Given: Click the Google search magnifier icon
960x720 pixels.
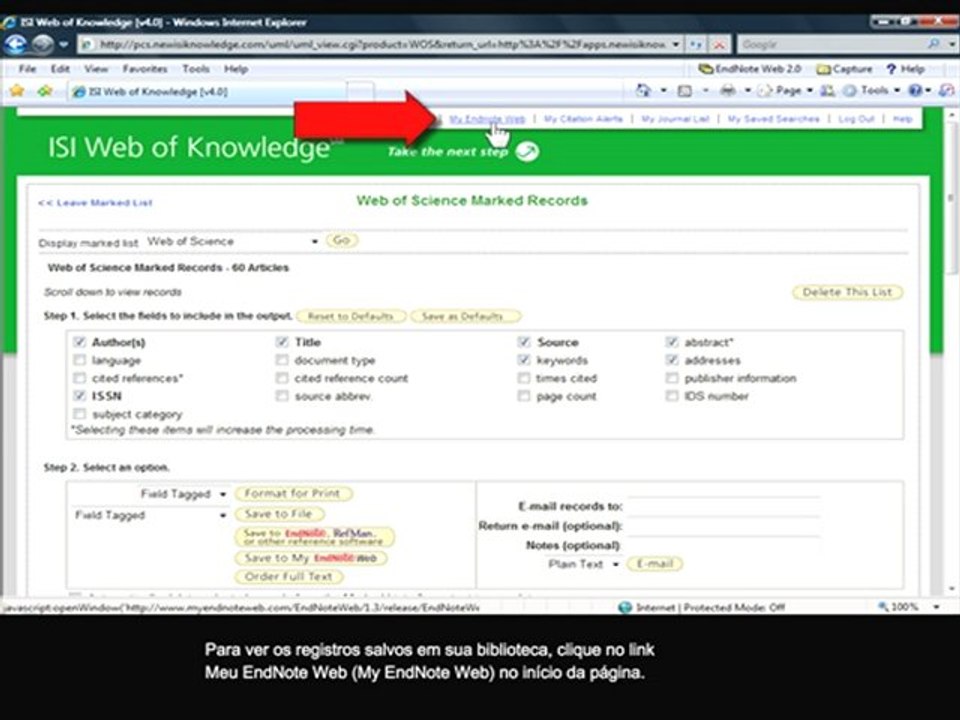Looking at the screenshot, I should click(934, 44).
